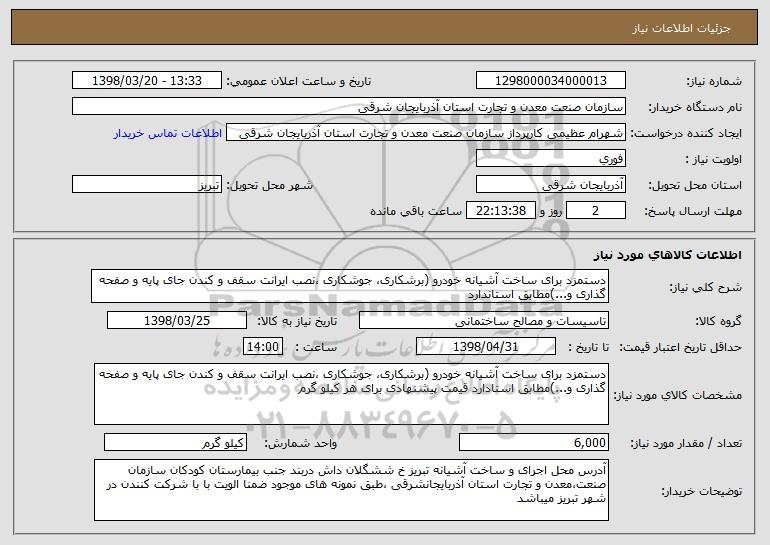Click the شهر محل تحویل field تبریز
The height and width of the screenshot is (545, 770).
[x=147, y=184]
